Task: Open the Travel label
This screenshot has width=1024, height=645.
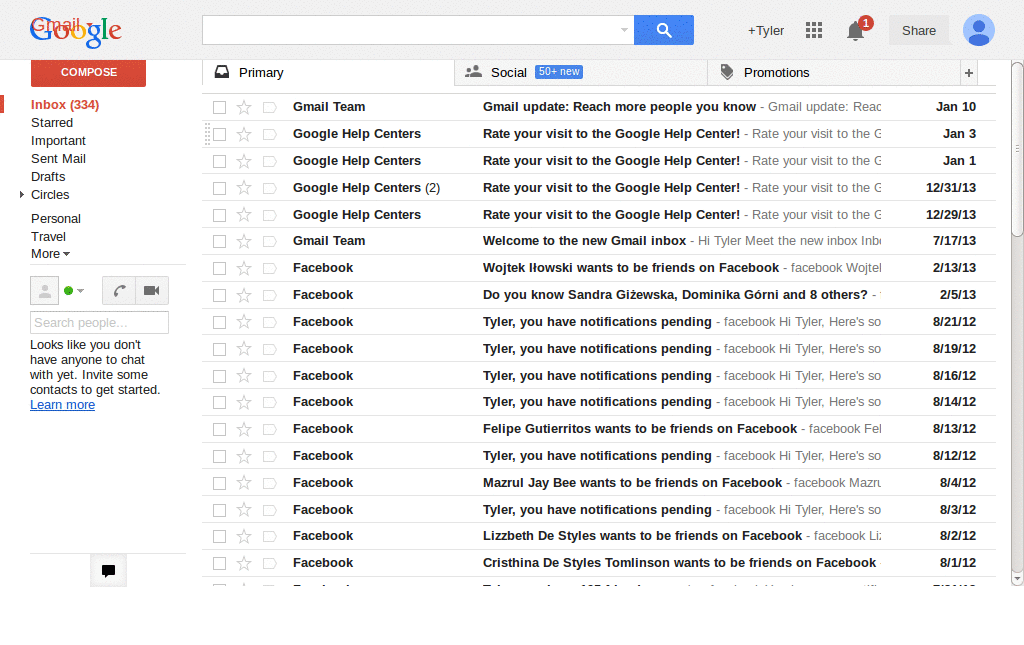Action: 48,237
